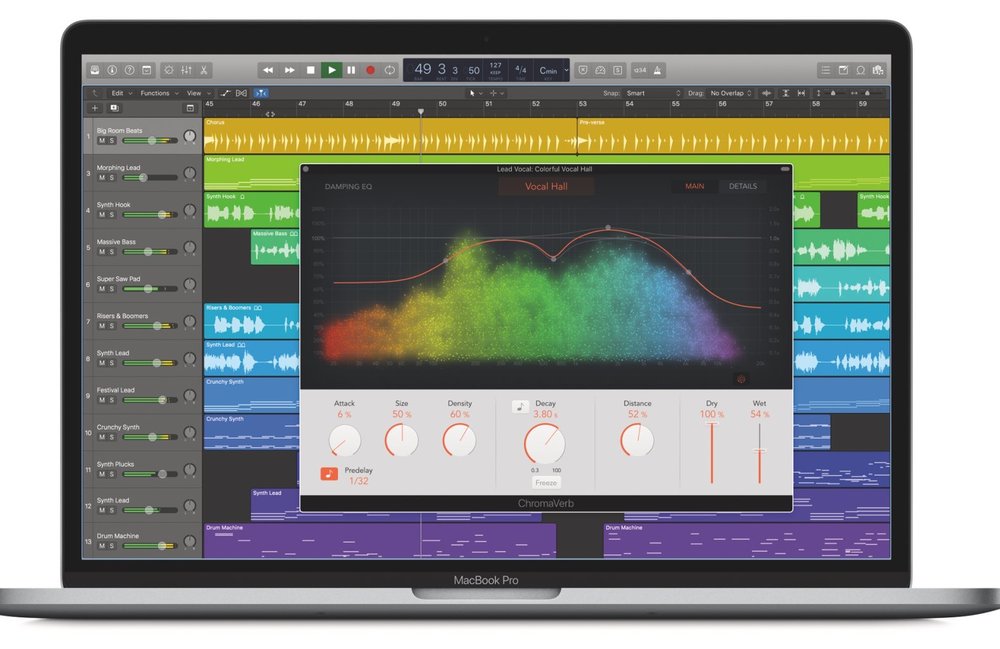Click the Wet level slider in ChromaVerb
Screen dimensions: 1000x649
760,453
